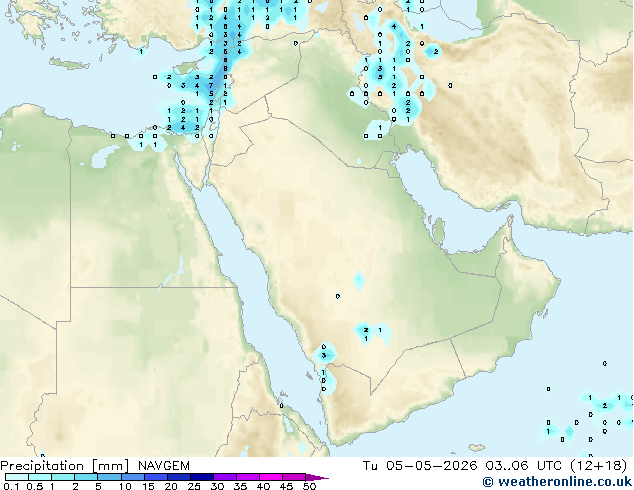Select the 40–45 mm magenta swatch
Screen dimensions: 634x490
tap(271, 477)
